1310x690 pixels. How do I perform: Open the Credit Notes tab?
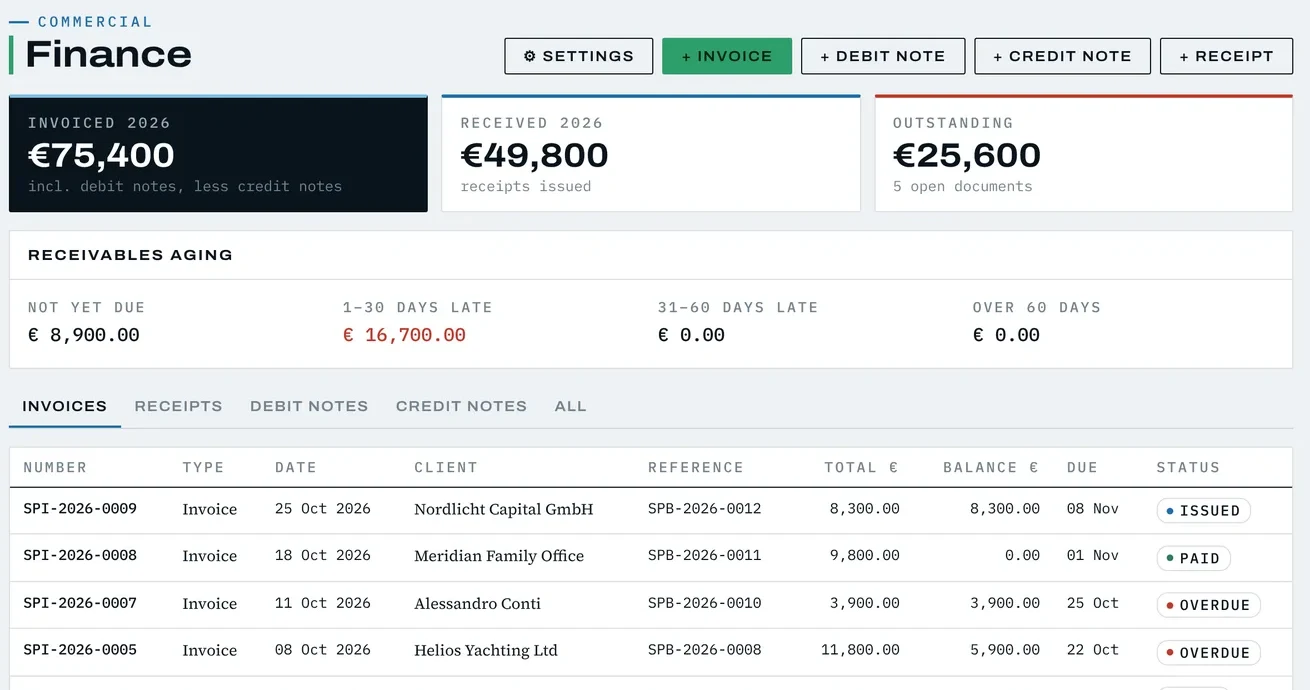coord(461,406)
